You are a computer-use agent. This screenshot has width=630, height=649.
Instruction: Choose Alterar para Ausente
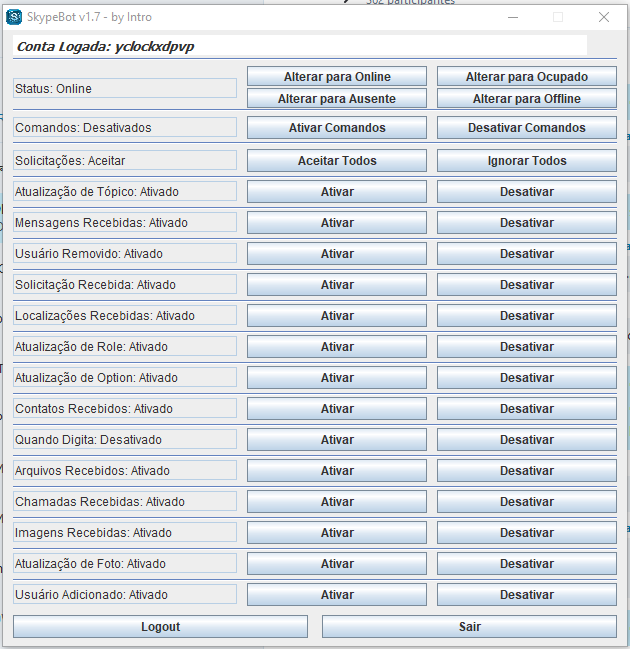click(x=337, y=99)
